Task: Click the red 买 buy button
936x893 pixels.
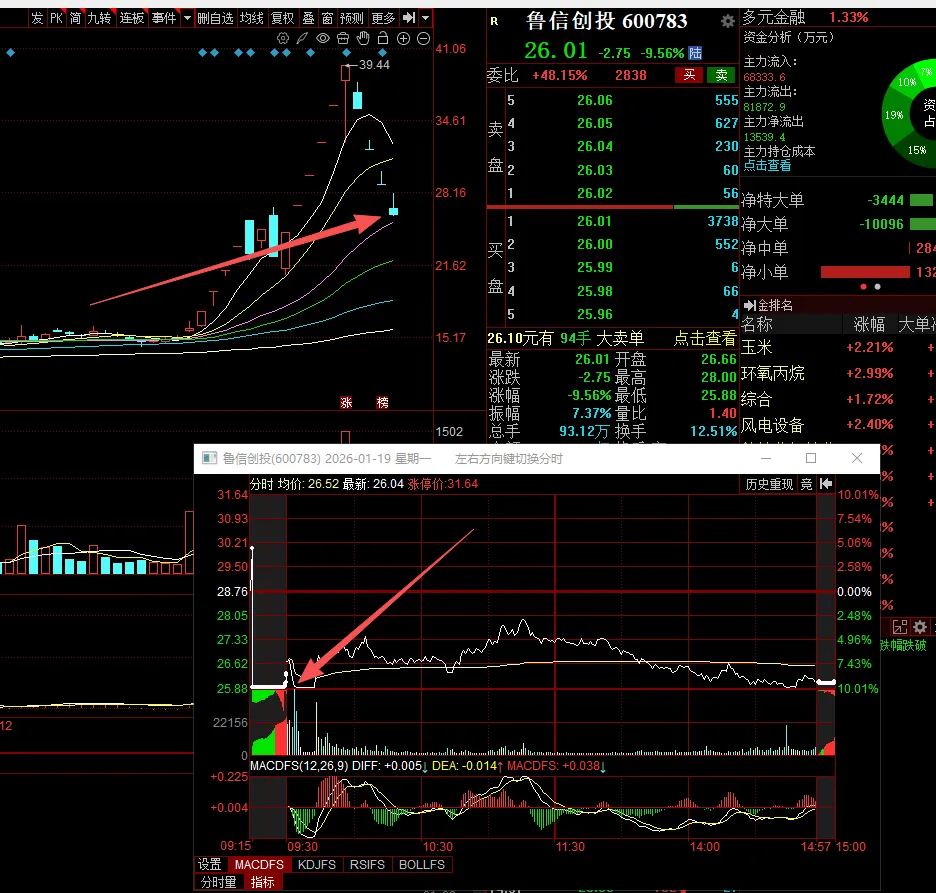Action: (x=689, y=75)
